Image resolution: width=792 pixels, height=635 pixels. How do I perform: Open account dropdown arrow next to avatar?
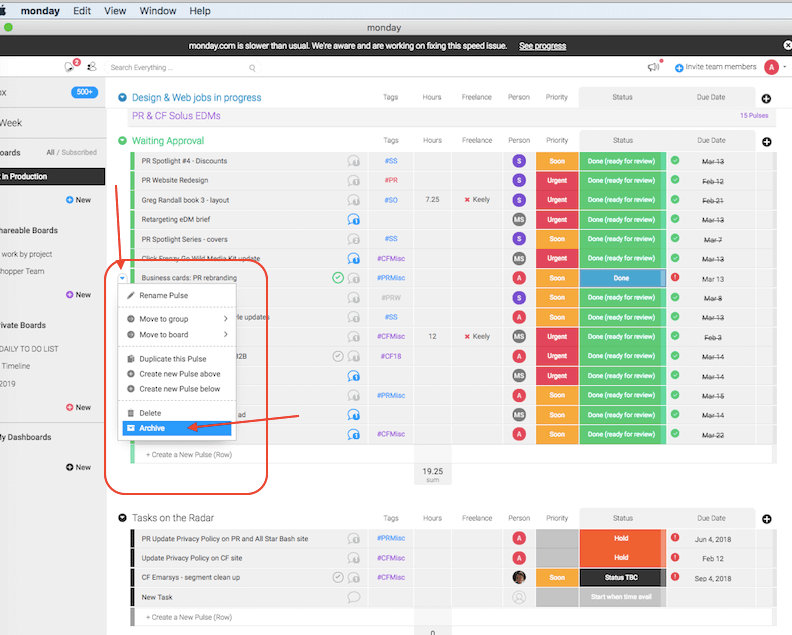(784, 67)
